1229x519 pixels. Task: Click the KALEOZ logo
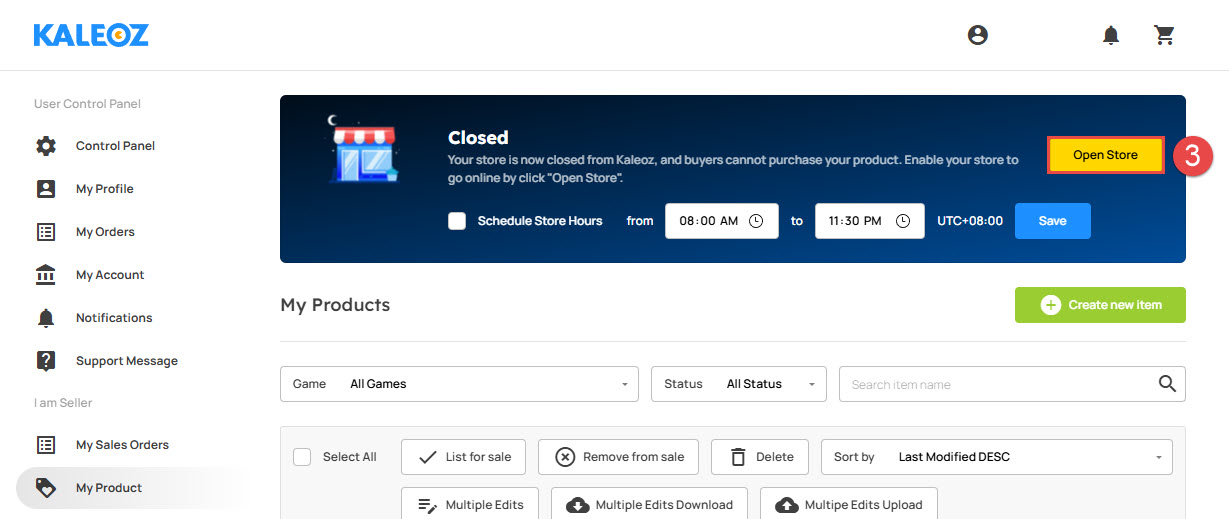[91, 35]
